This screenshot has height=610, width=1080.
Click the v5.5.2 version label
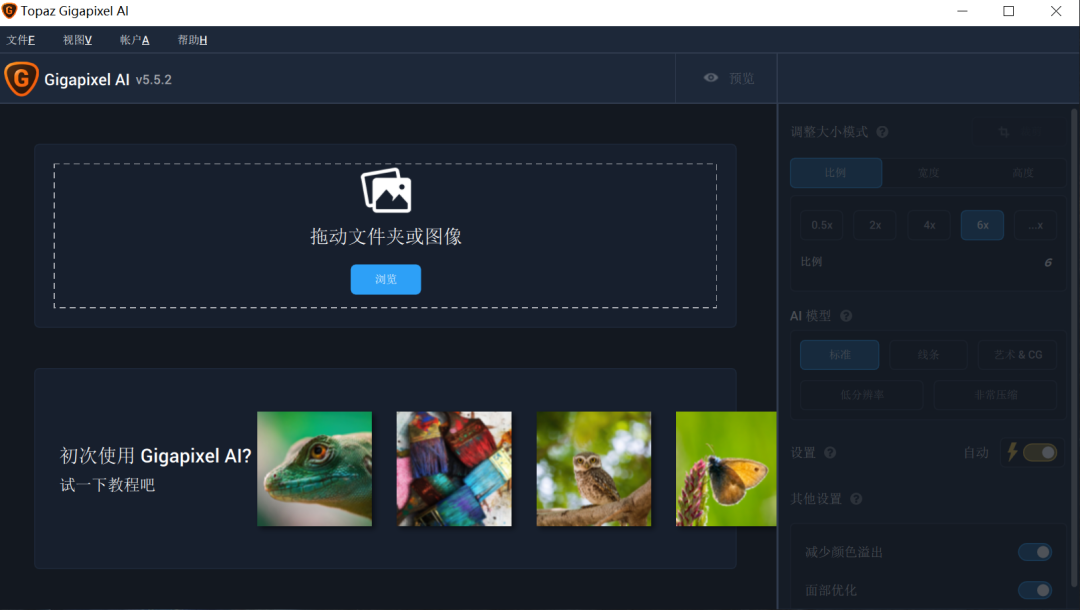coord(154,80)
